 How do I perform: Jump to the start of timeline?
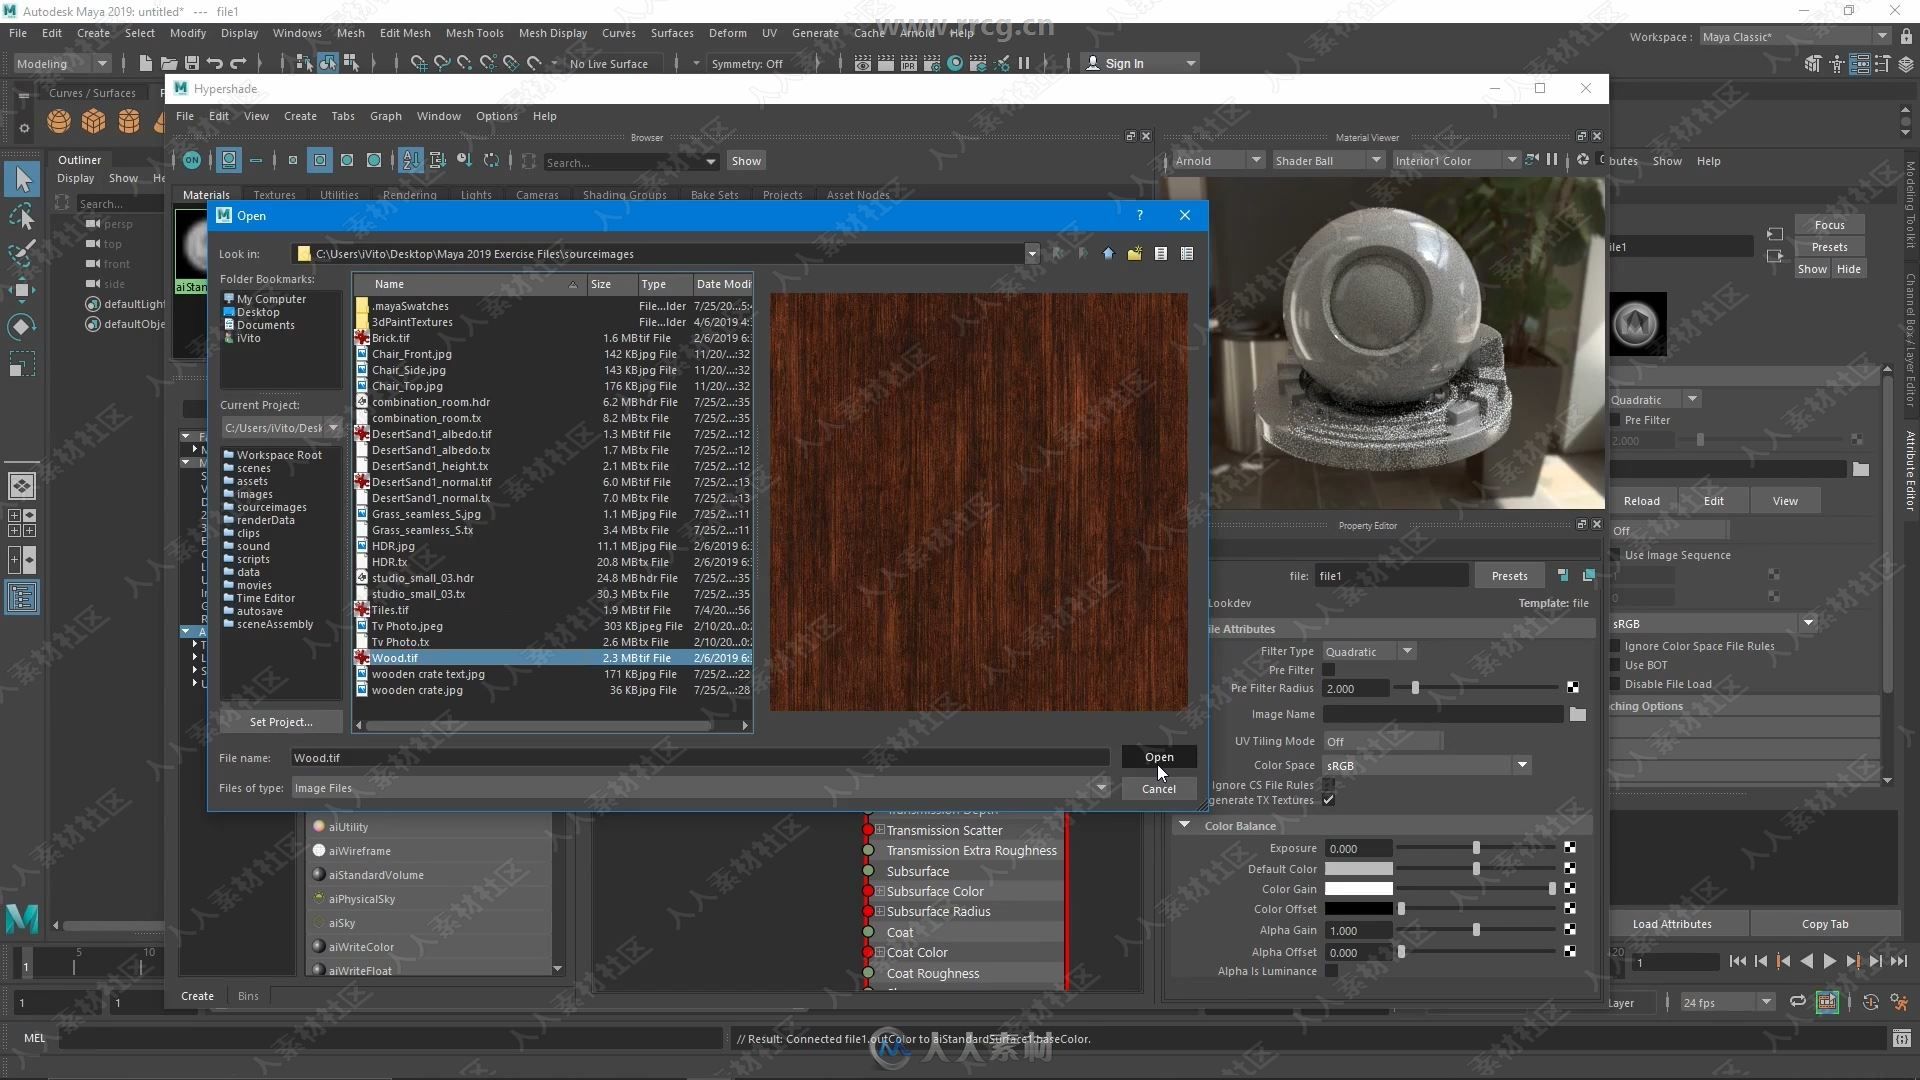point(1738,961)
